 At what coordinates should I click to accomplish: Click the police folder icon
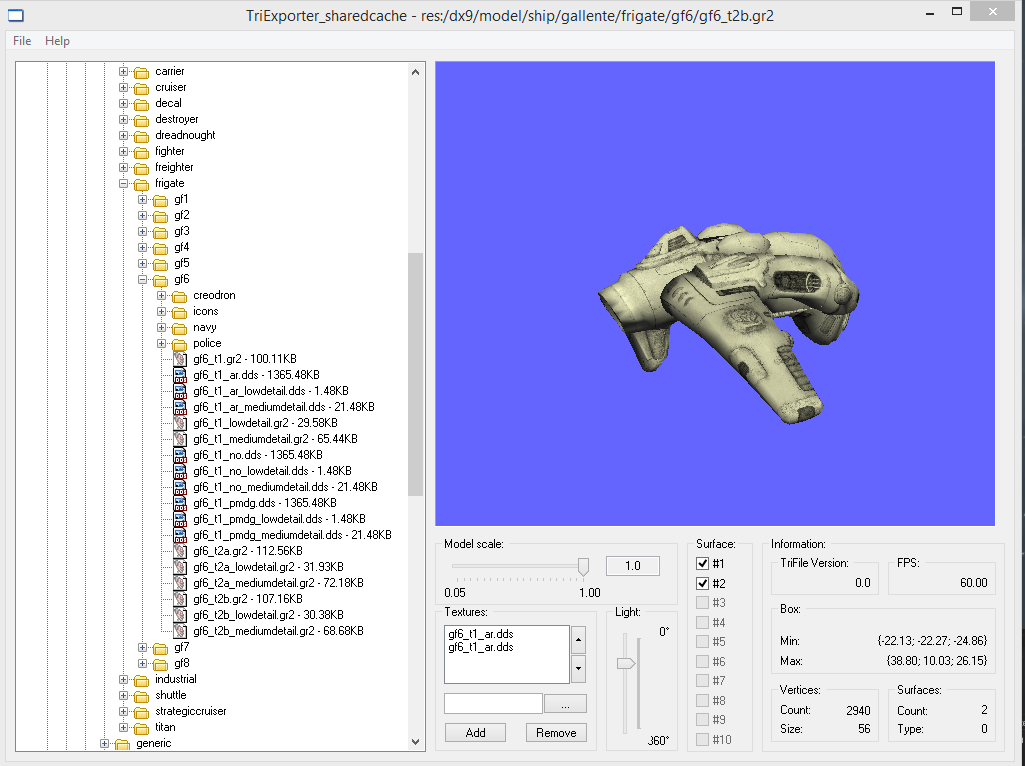pyautogui.click(x=180, y=344)
